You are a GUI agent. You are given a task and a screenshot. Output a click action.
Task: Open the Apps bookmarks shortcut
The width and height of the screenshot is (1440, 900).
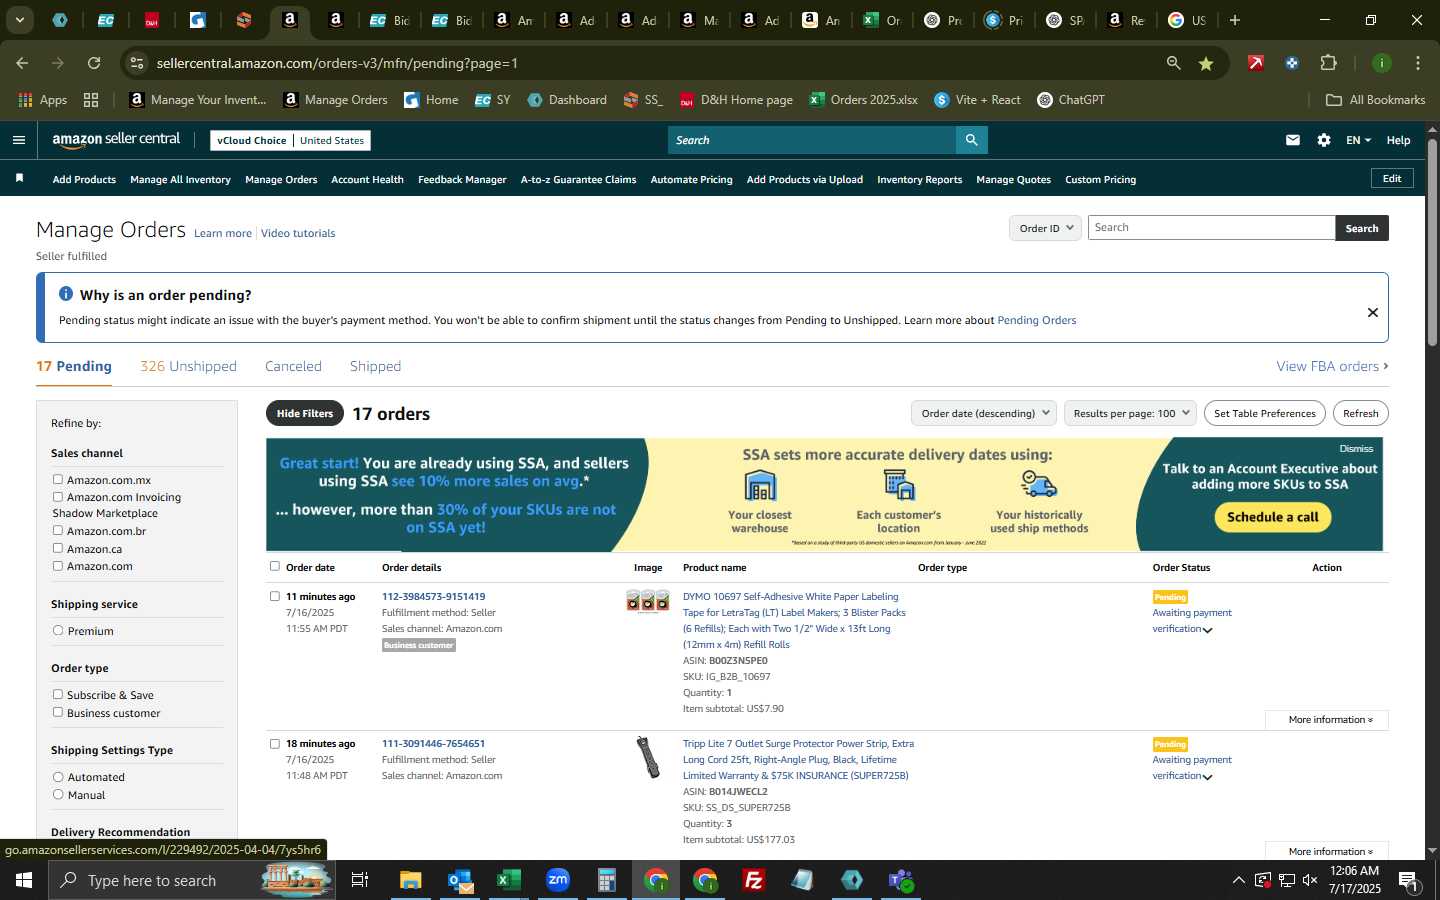click(x=43, y=100)
